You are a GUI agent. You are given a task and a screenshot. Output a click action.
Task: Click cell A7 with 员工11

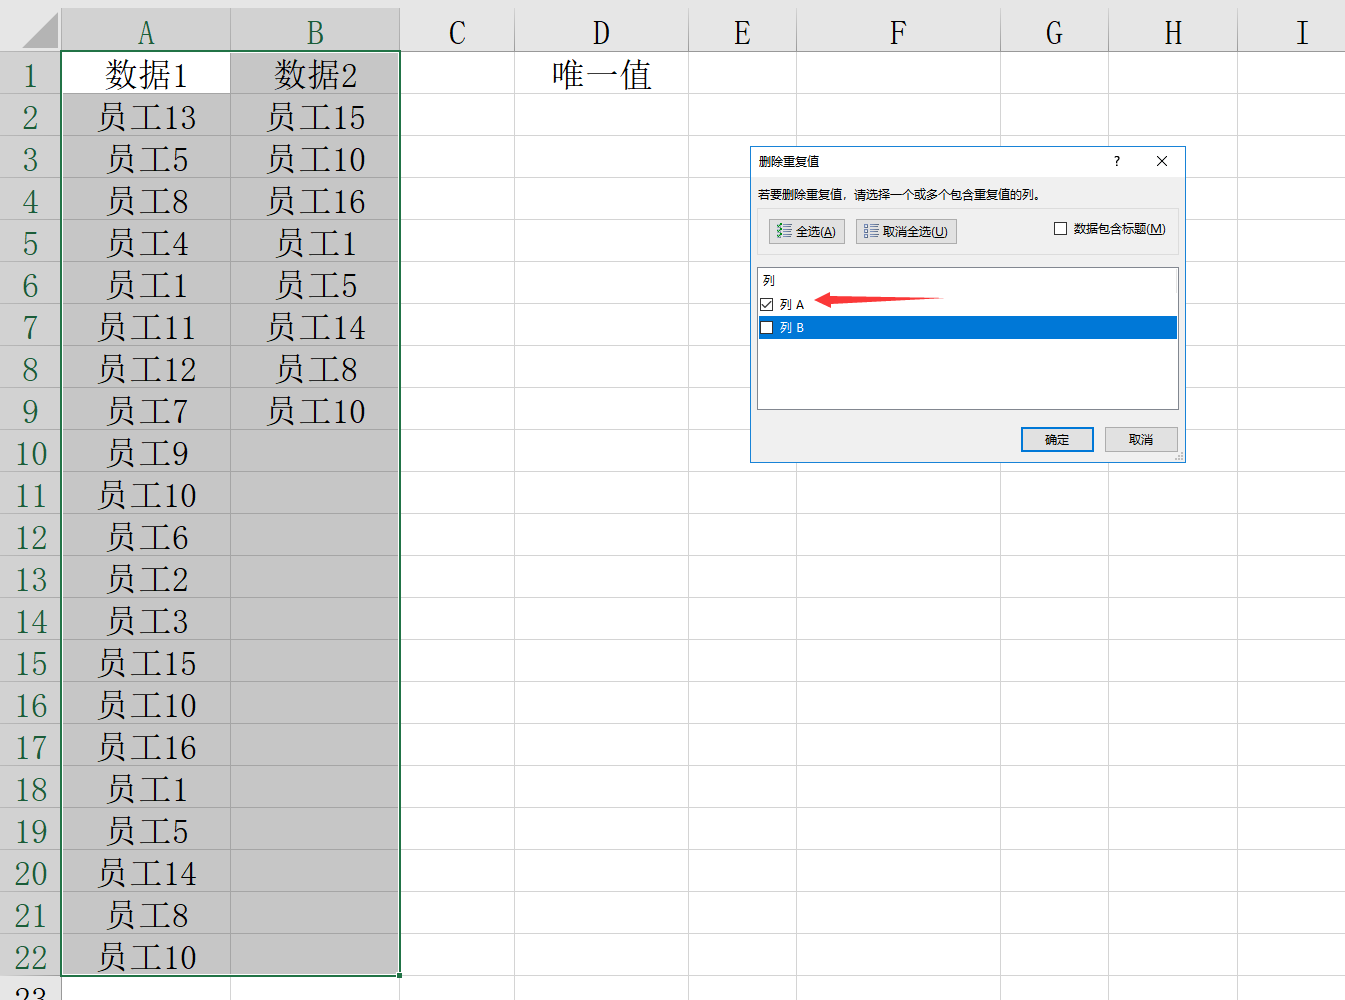click(146, 326)
